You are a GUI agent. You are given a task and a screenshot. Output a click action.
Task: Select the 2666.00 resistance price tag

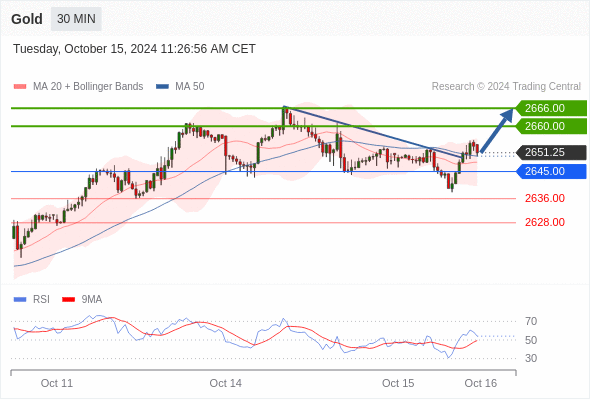pos(551,108)
